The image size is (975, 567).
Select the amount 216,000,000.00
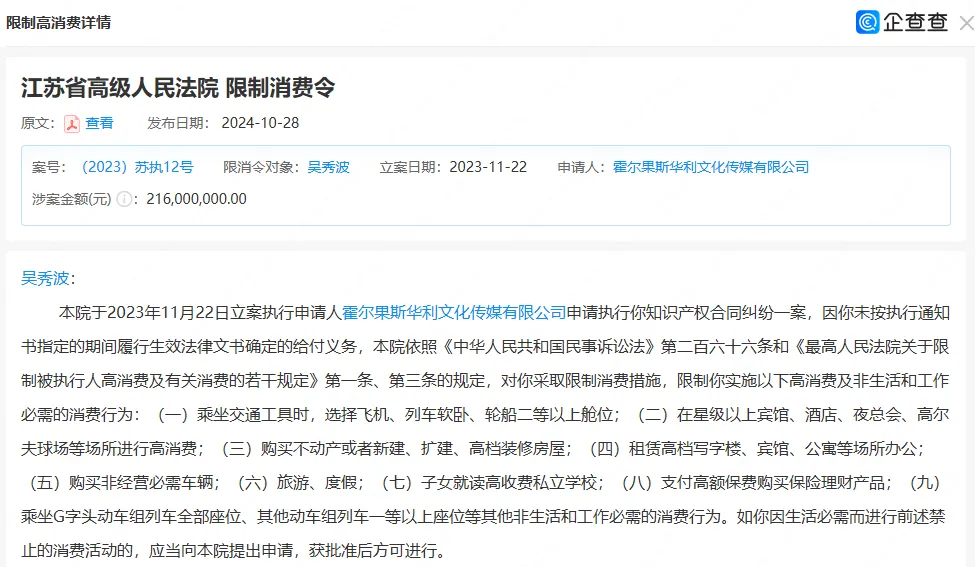click(196, 199)
